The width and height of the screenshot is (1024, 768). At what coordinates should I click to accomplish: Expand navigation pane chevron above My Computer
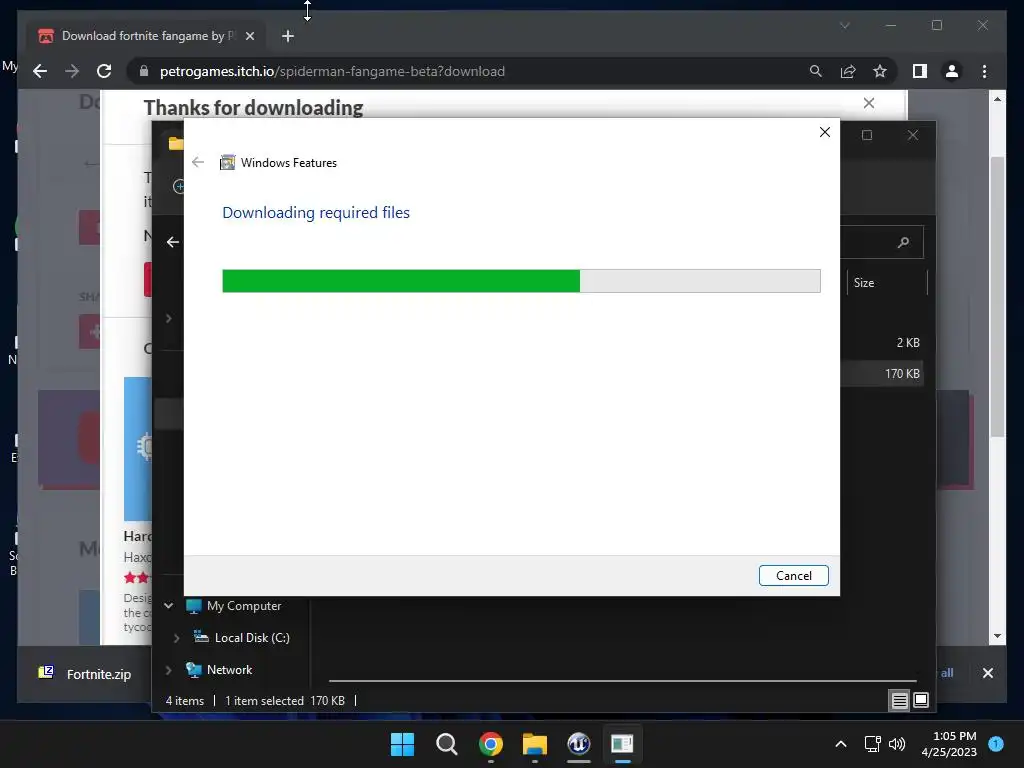168,318
